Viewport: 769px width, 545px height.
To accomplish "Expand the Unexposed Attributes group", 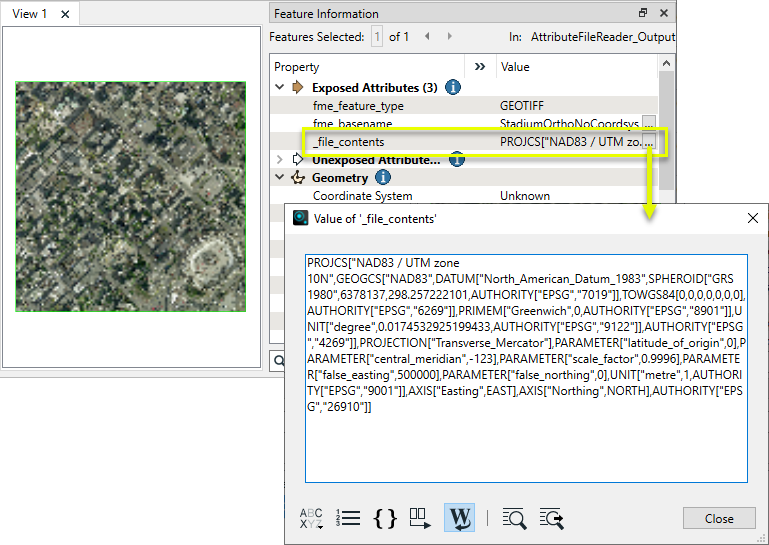I will [280, 160].
